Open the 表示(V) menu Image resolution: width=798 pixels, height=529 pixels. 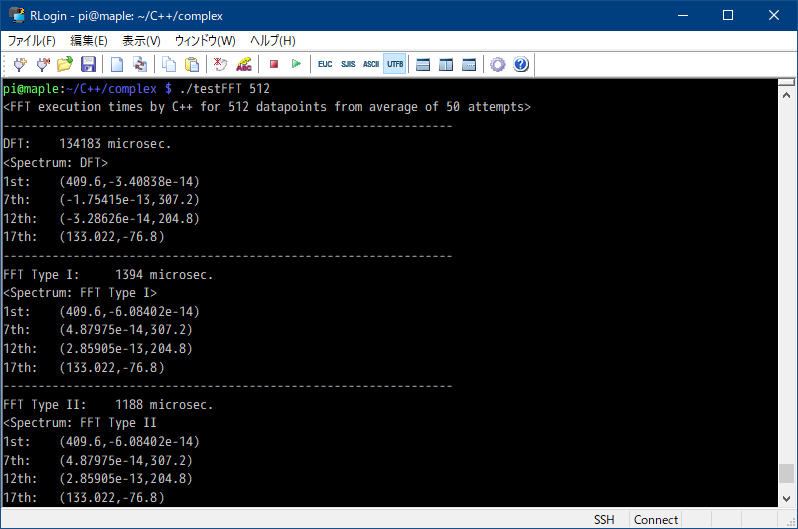coord(141,41)
